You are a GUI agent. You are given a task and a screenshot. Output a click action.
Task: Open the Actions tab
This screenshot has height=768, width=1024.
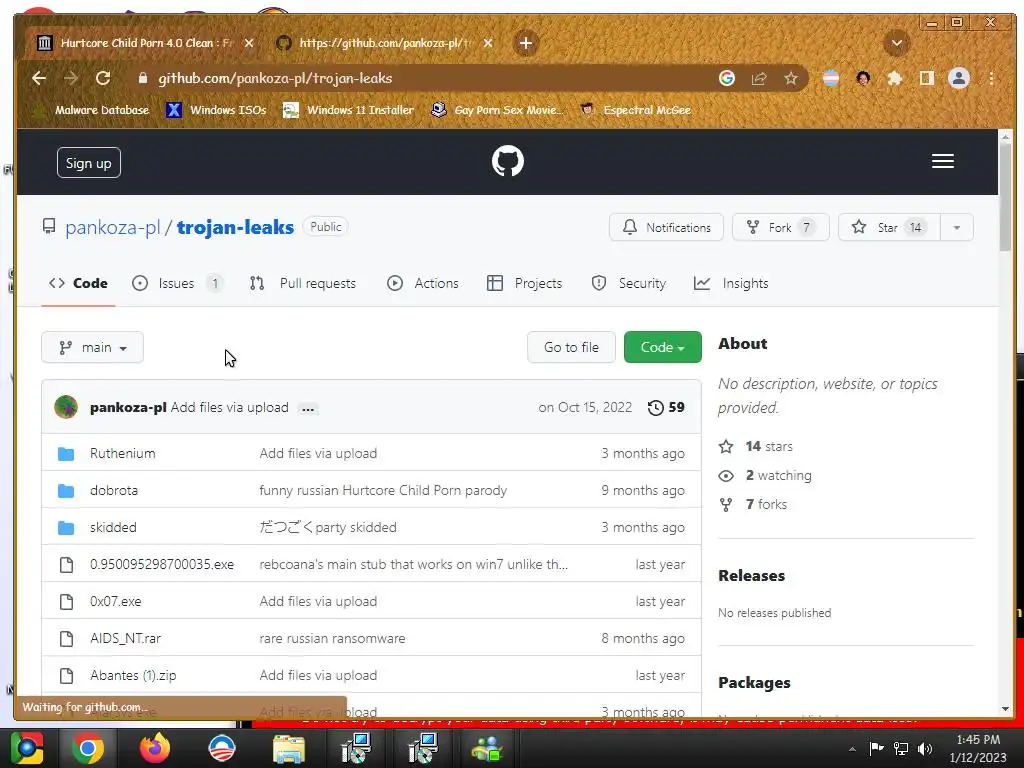coord(423,283)
